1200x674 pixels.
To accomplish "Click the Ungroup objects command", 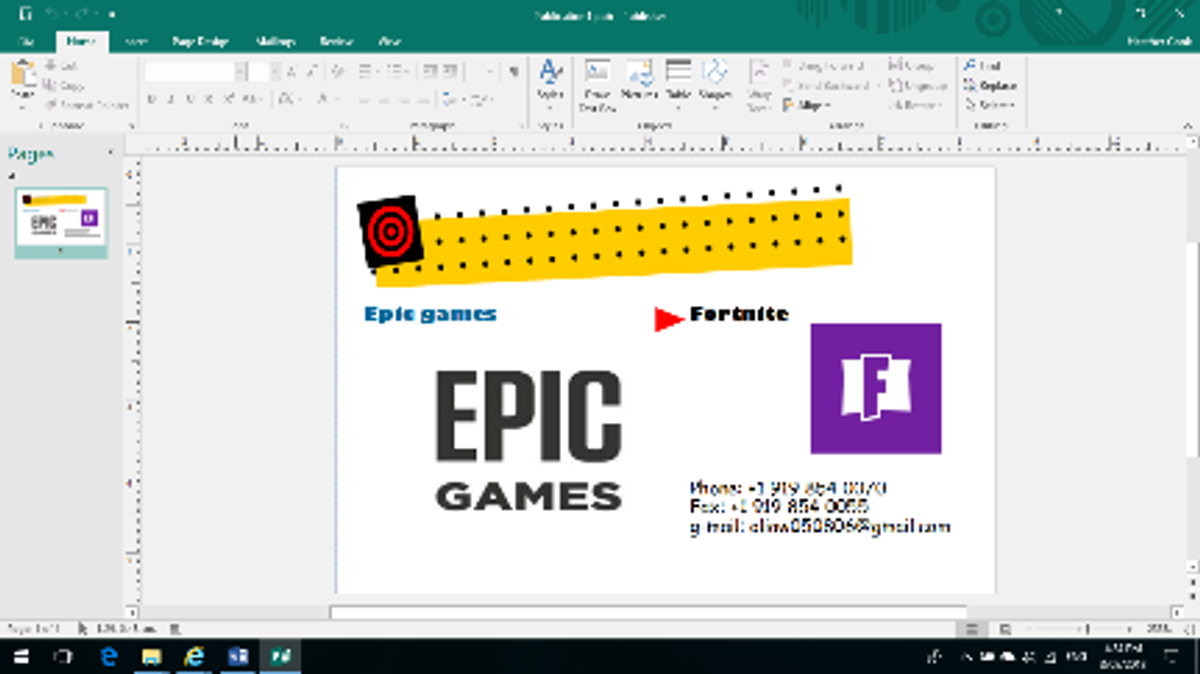I will pyautogui.click(x=917, y=86).
